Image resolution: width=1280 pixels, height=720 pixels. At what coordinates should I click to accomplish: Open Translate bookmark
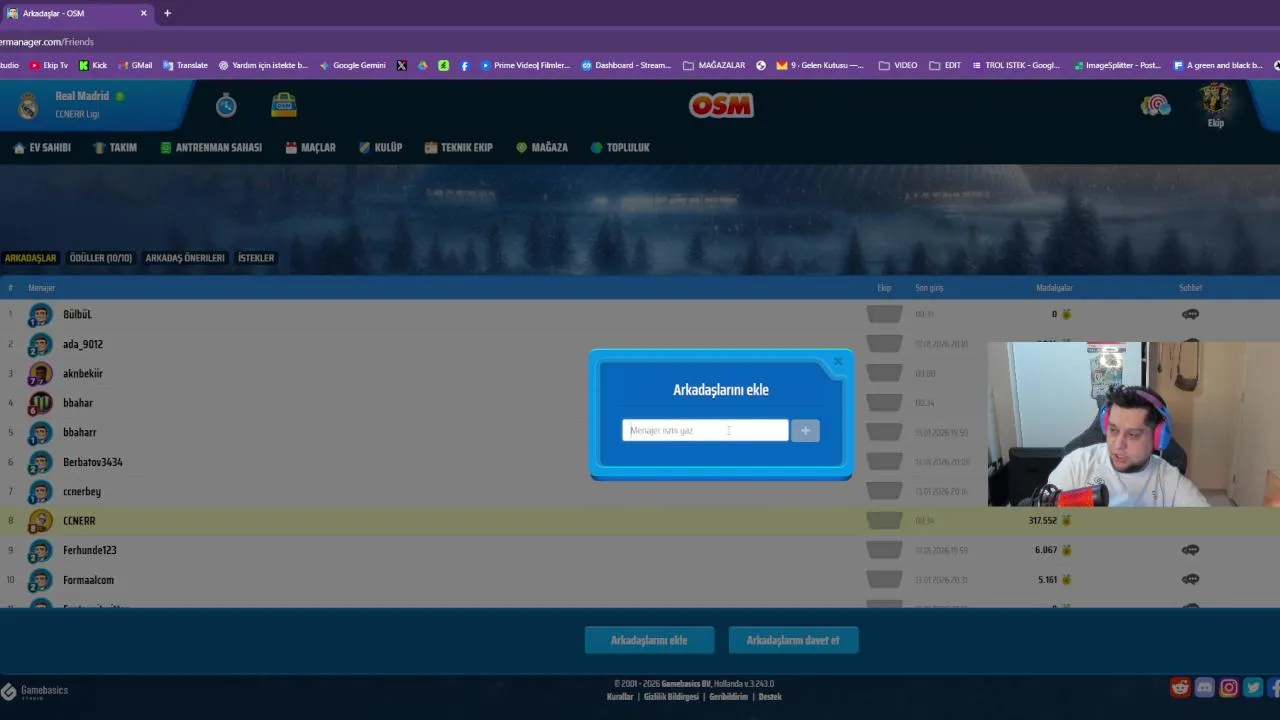click(185, 65)
